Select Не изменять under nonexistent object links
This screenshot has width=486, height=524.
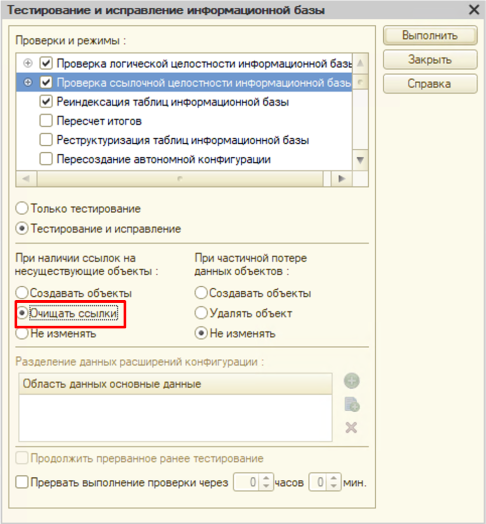pos(22,334)
